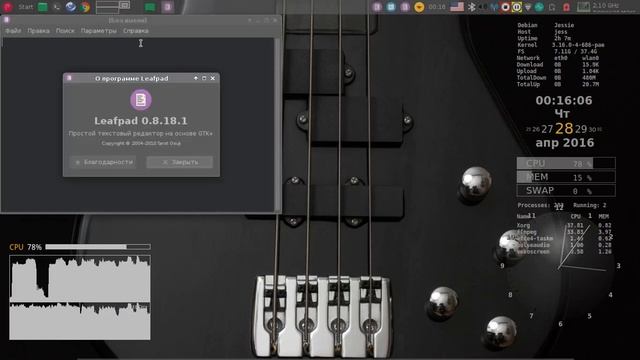Click the MEM 15 % bar in system monitor

point(566,177)
